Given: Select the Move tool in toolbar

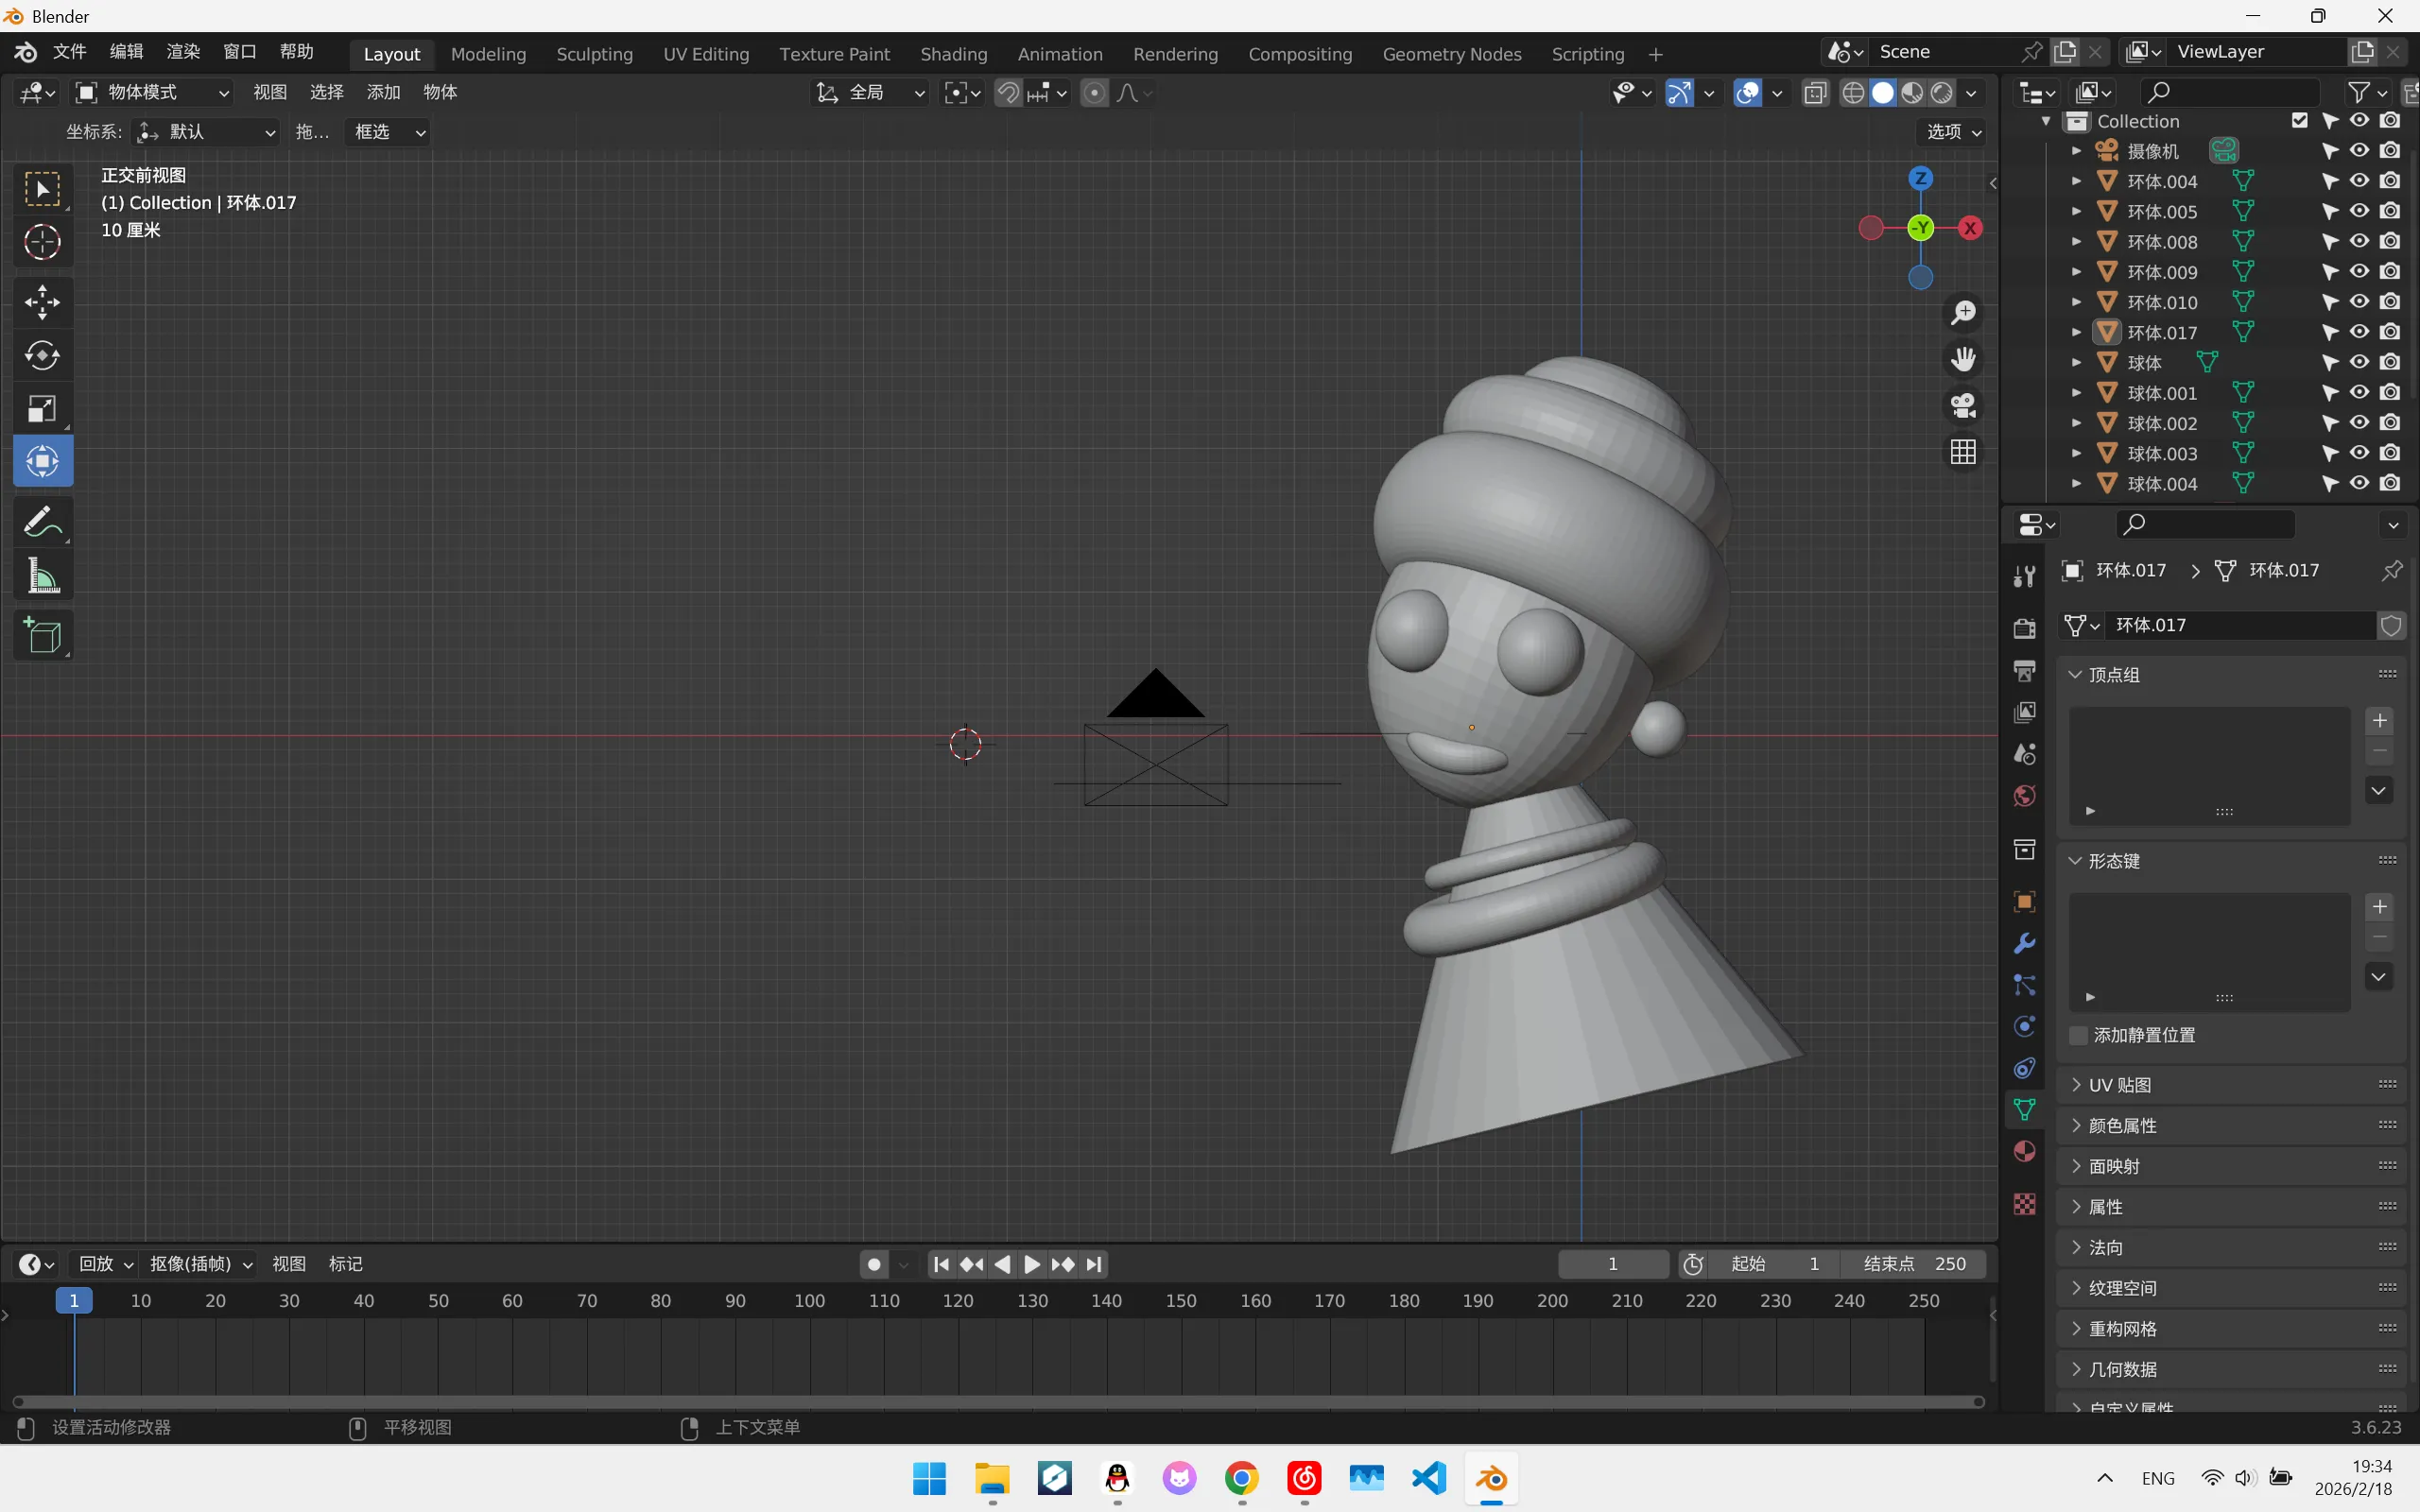Looking at the screenshot, I should tap(42, 302).
